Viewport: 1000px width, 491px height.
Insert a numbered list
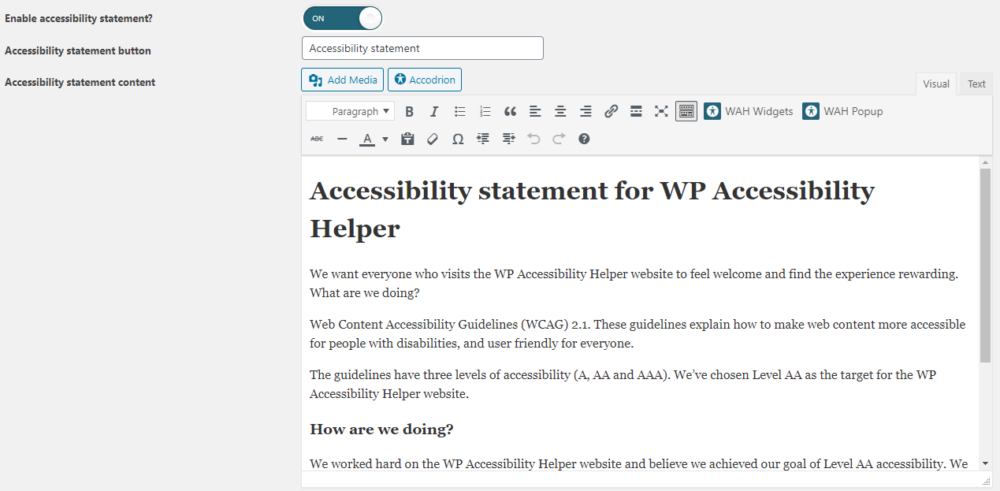485,112
